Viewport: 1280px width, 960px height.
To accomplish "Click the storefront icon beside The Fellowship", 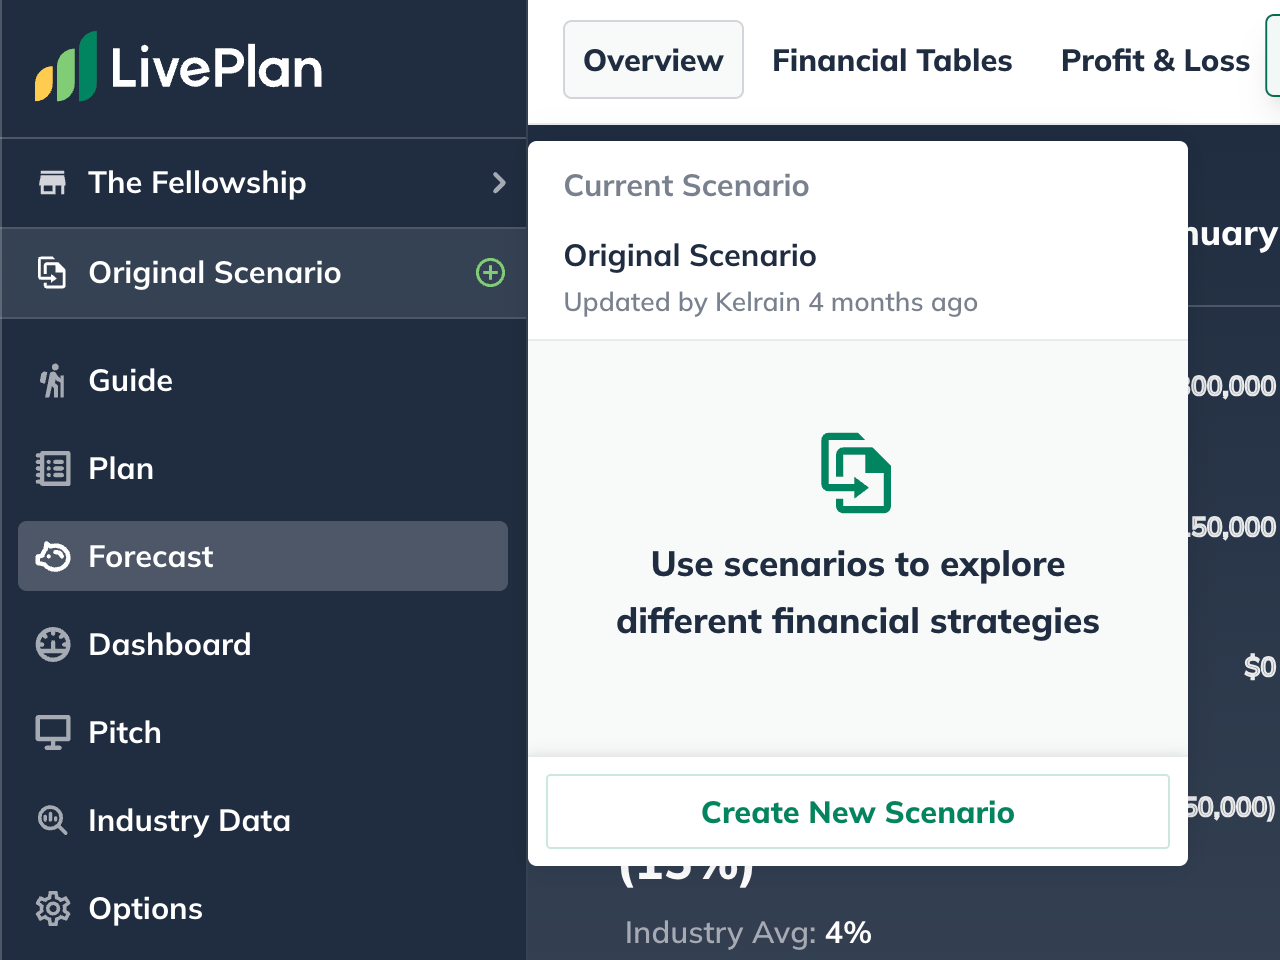I will [52, 183].
